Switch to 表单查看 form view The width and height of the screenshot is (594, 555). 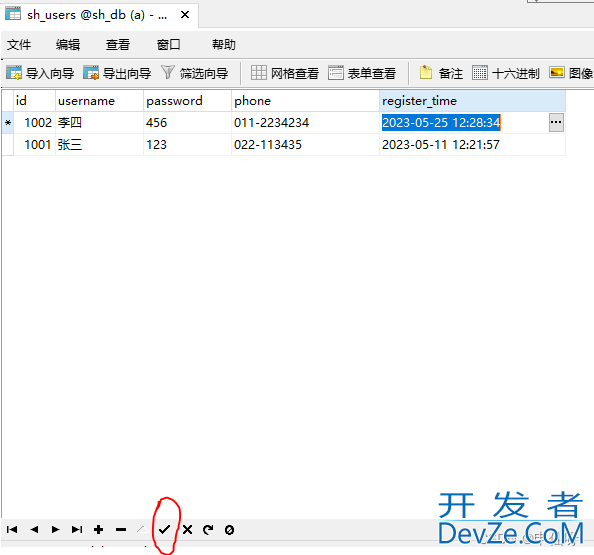click(362, 73)
